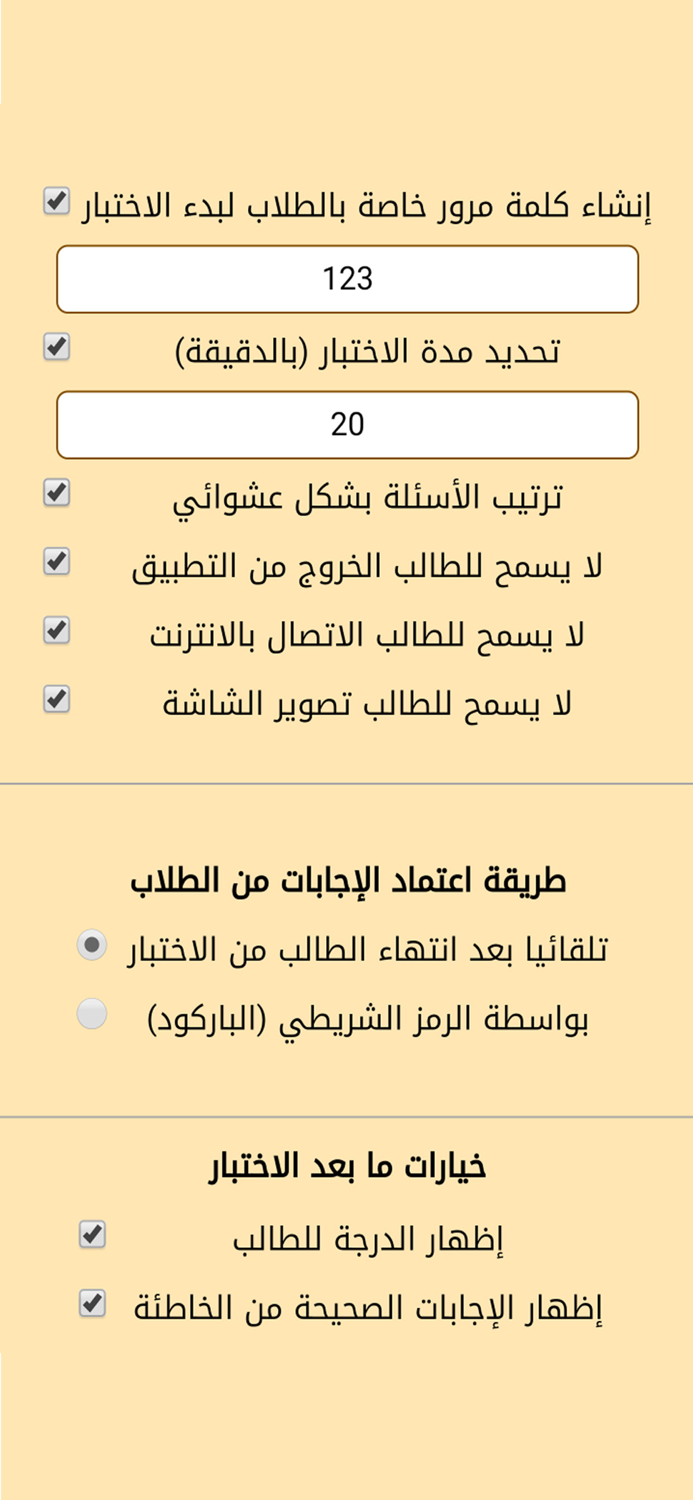Disable block internet access for students
The image size is (693, 1500).
pyautogui.click(x=56, y=630)
